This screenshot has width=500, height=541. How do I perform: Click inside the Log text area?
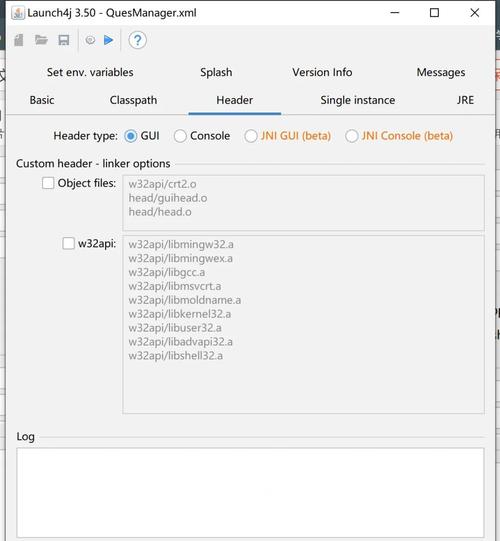[x=250, y=493]
